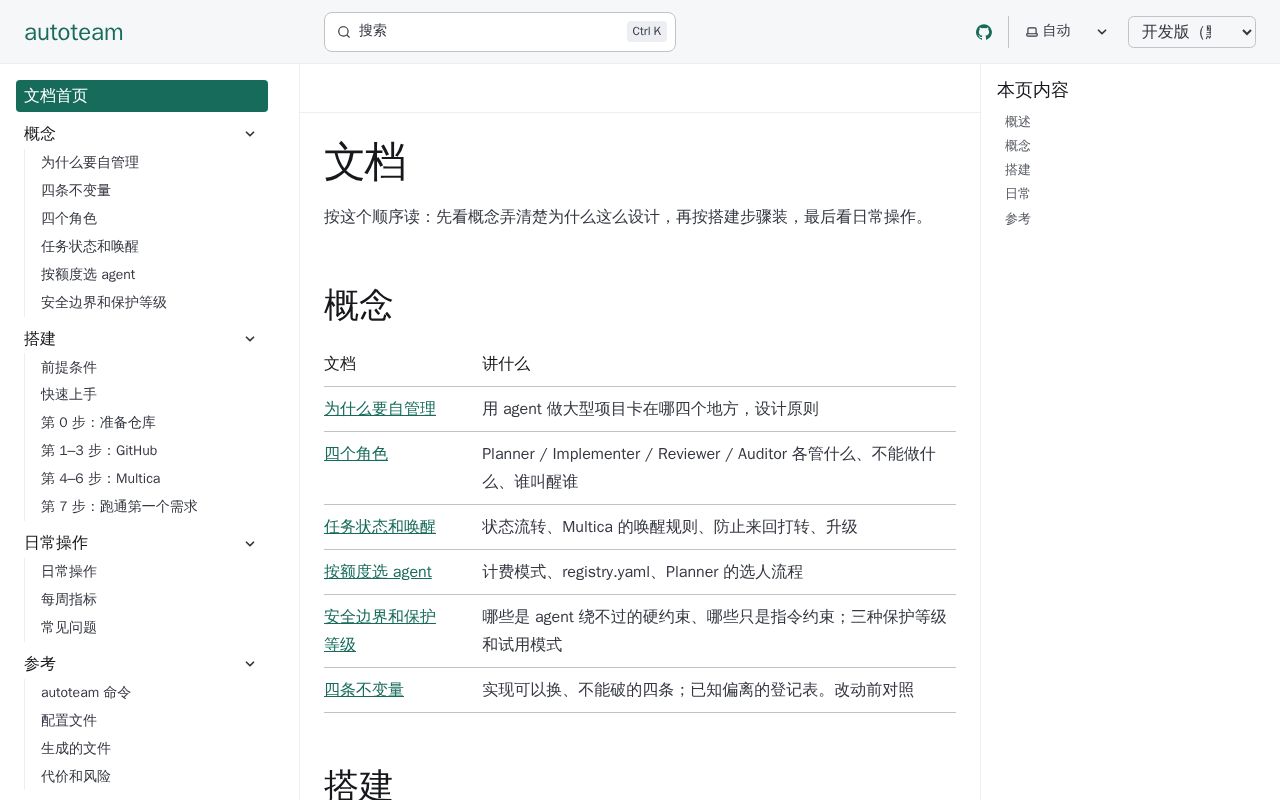Open the 自动 theme mode dropdown
The image size is (1280, 800).
(1067, 32)
